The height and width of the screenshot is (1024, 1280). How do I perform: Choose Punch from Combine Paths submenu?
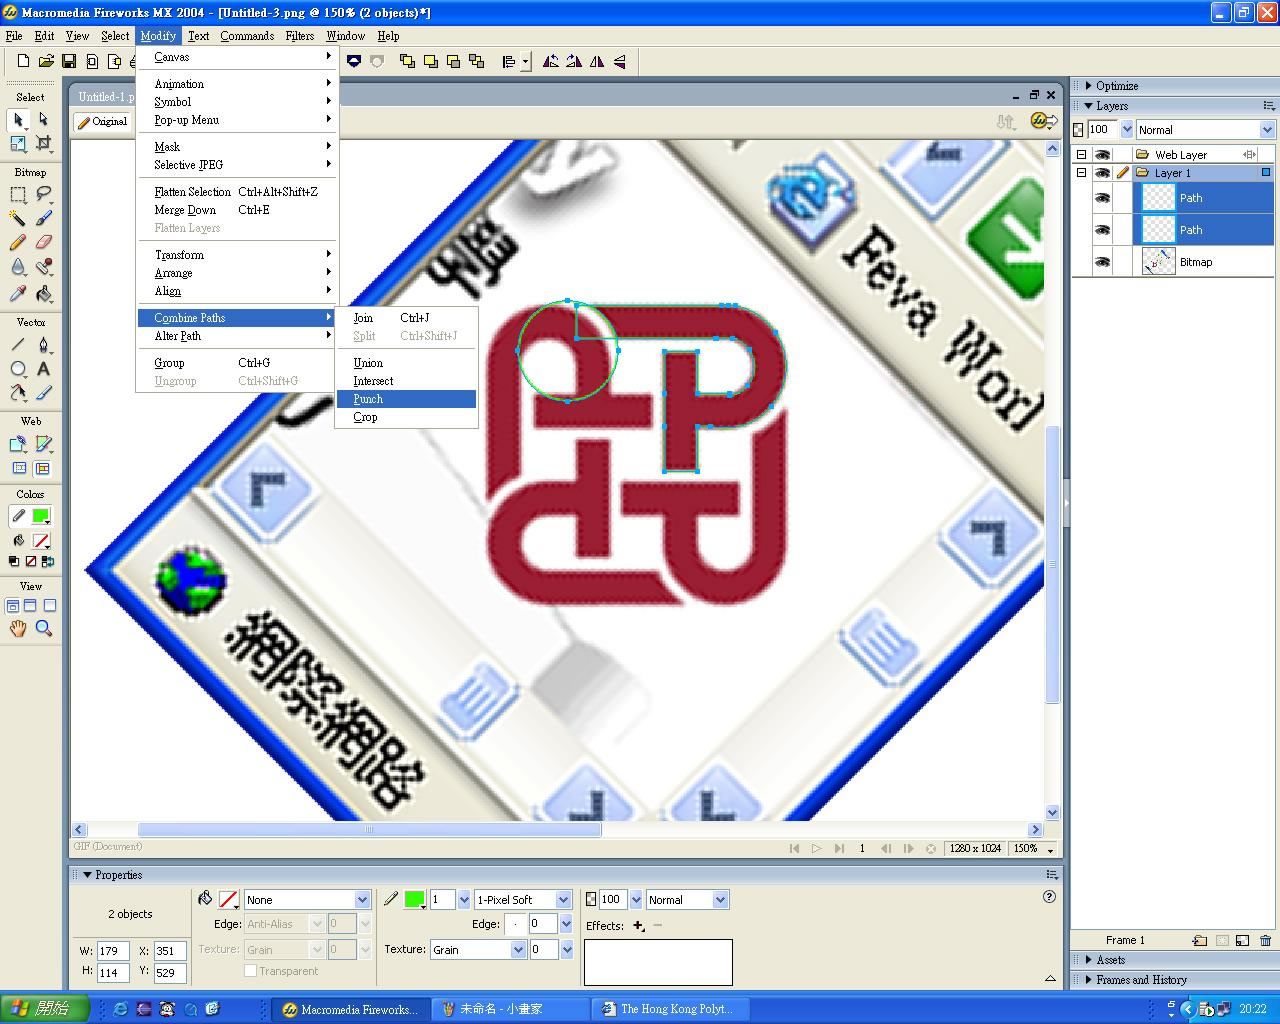click(406, 399)
